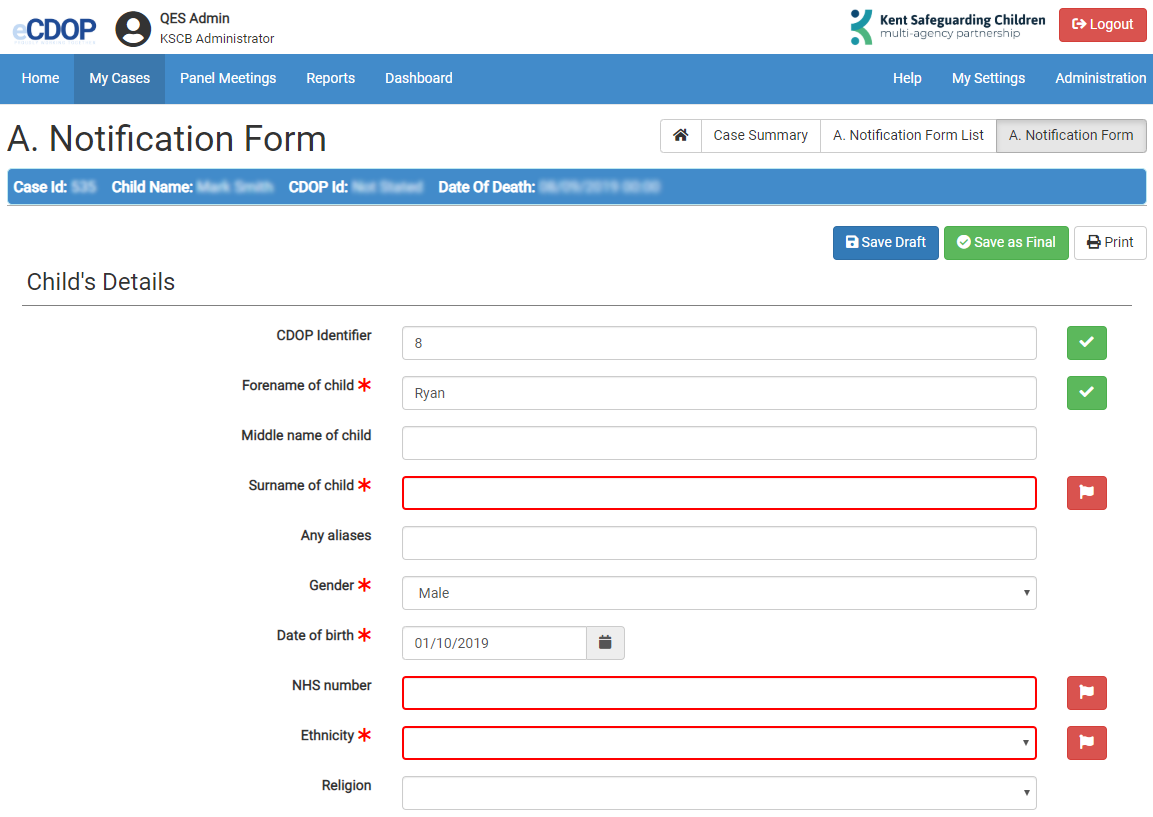
Task: Click into the Surname of child field
Action: pos(718,493)
